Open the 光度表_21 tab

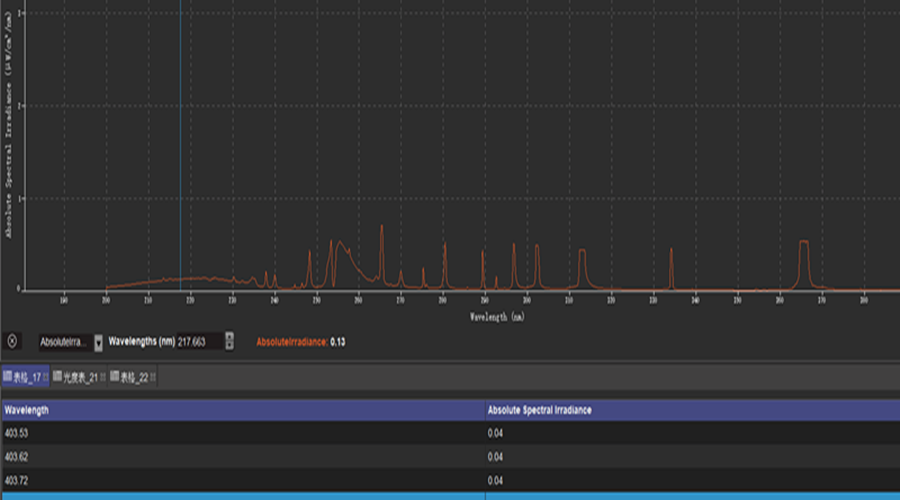click(x=79, y=376)
